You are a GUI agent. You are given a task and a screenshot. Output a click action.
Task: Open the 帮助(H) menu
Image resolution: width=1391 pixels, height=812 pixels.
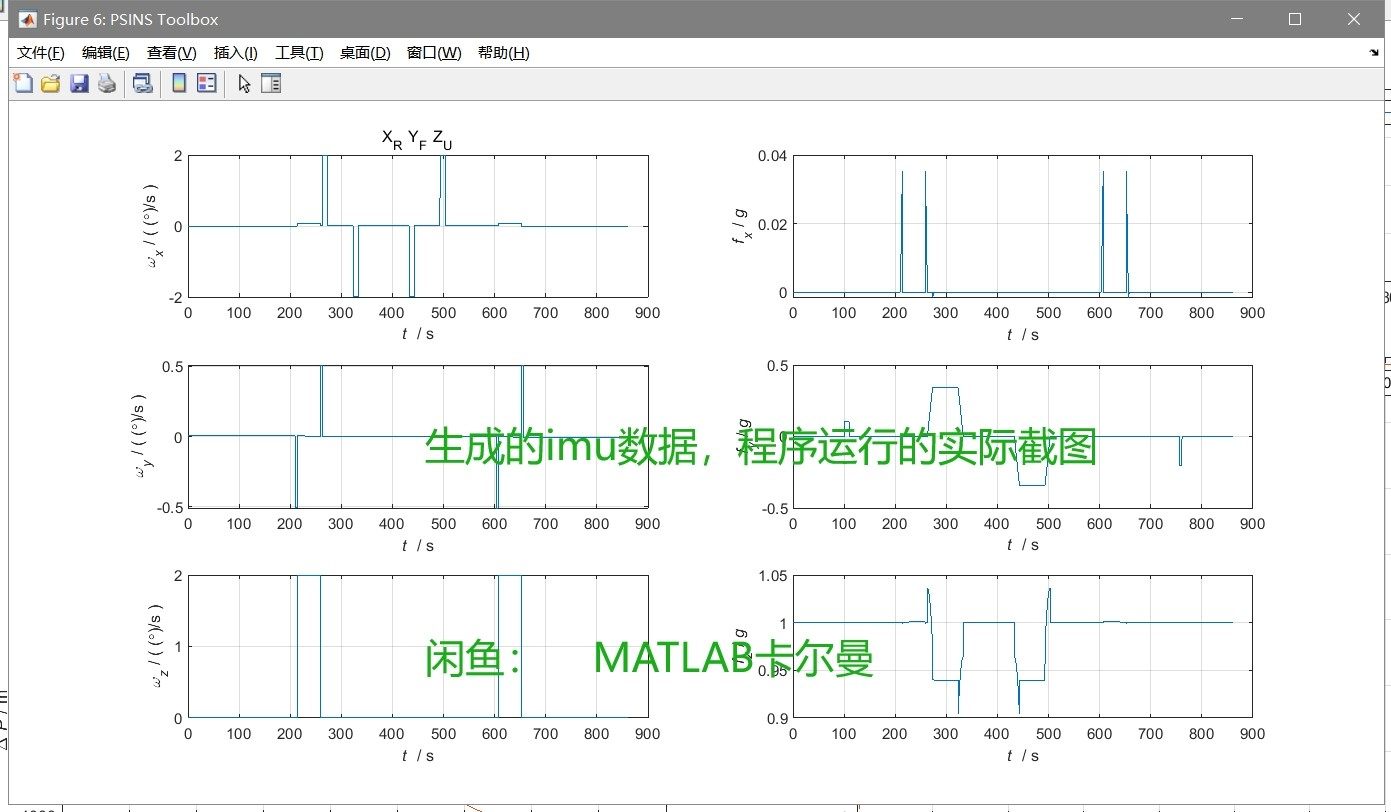[504, 53]
